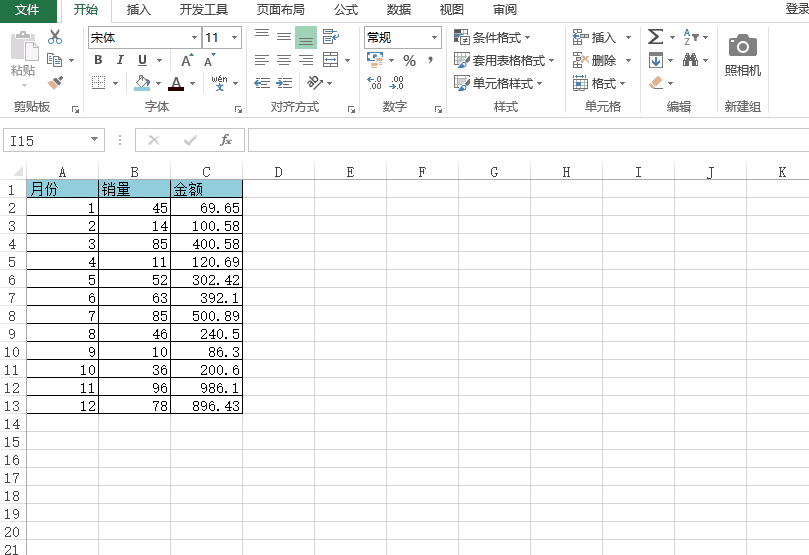
Task: Click the Copy icon in clipboard group
Action: (54, 60)
